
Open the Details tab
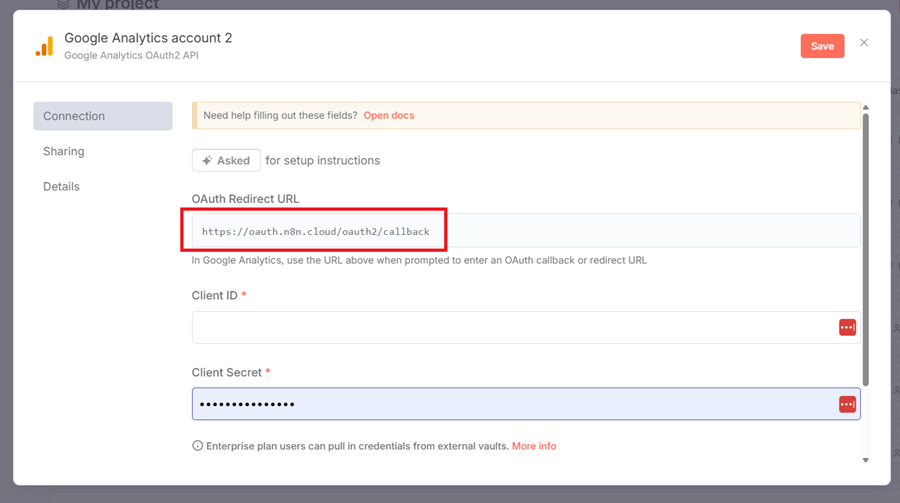click(x=61, y=186)
